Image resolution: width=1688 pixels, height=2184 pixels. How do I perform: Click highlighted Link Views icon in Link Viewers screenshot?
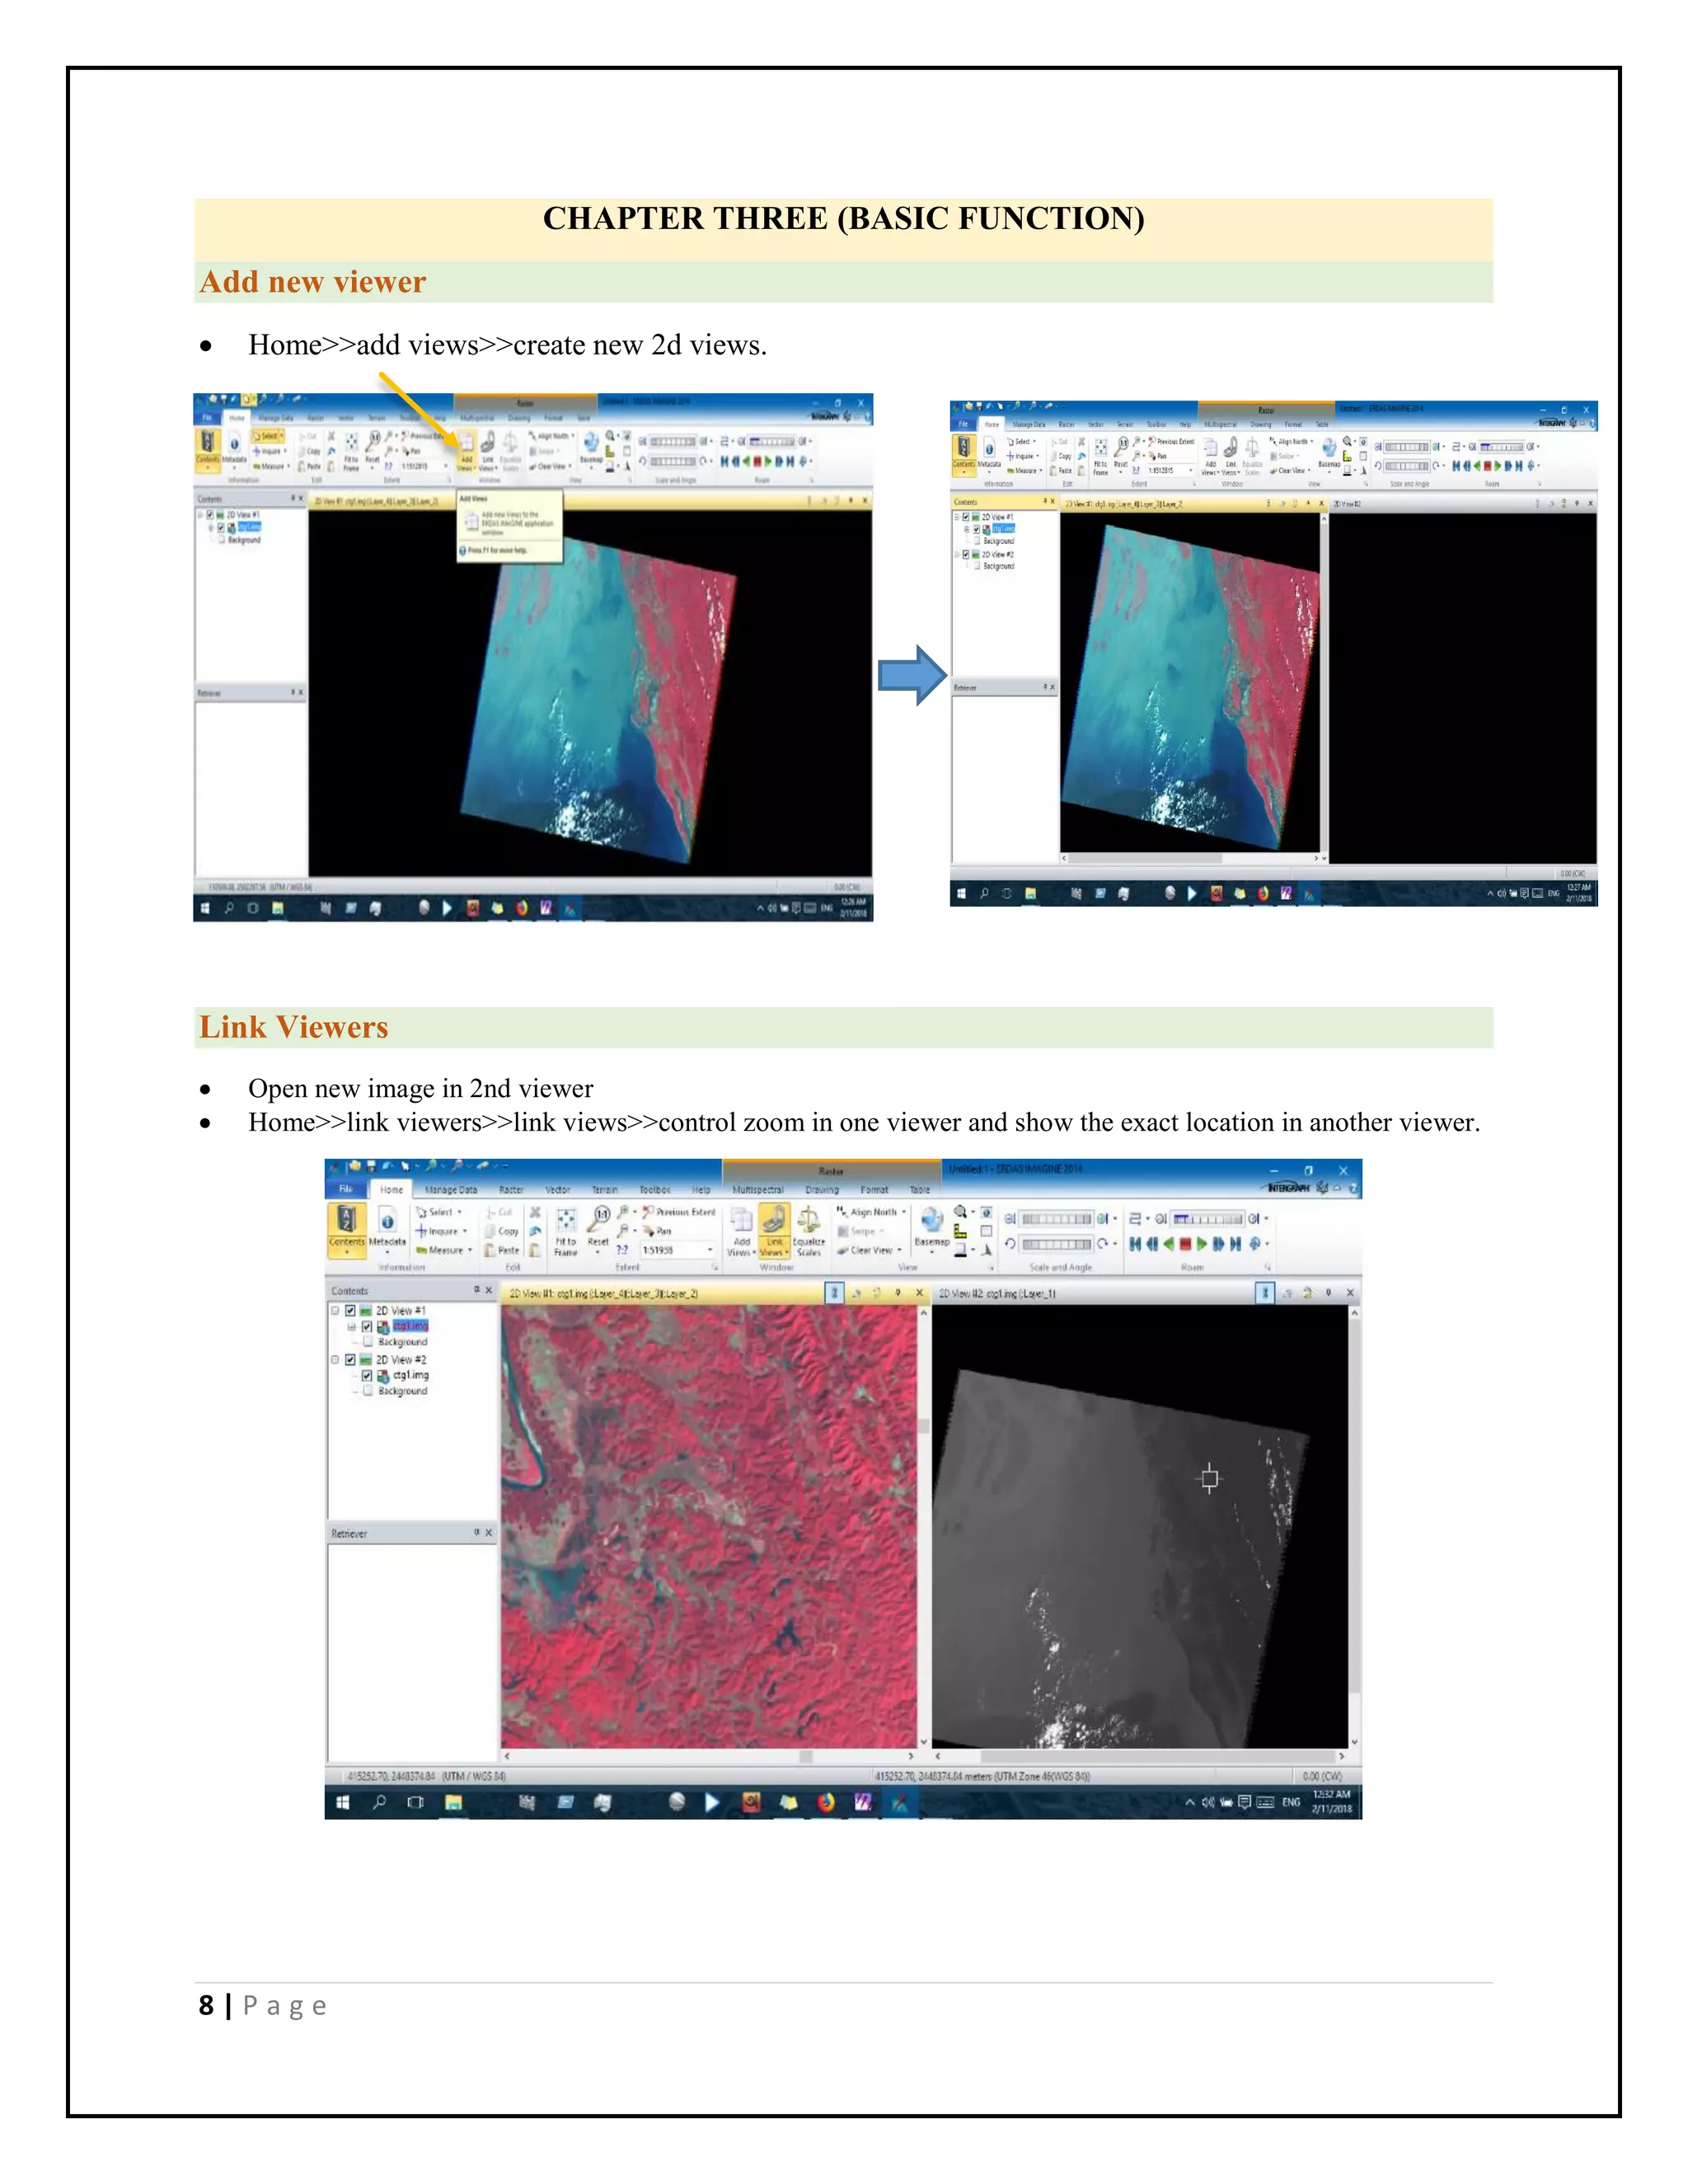point(774,1231)
